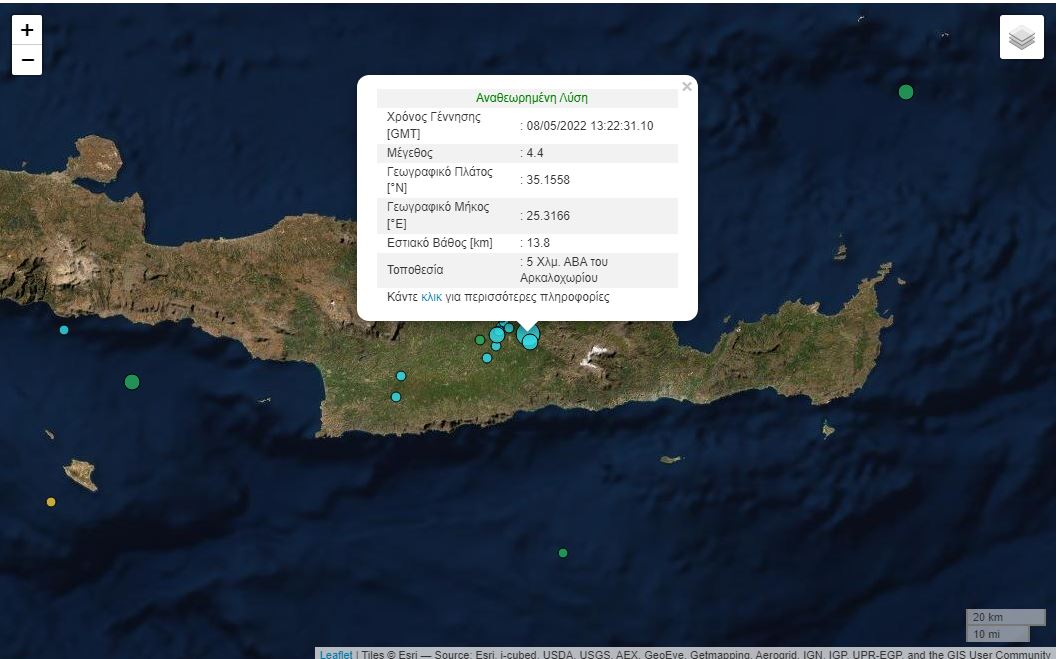Select the green earthquake marker south of Crete

562,552
